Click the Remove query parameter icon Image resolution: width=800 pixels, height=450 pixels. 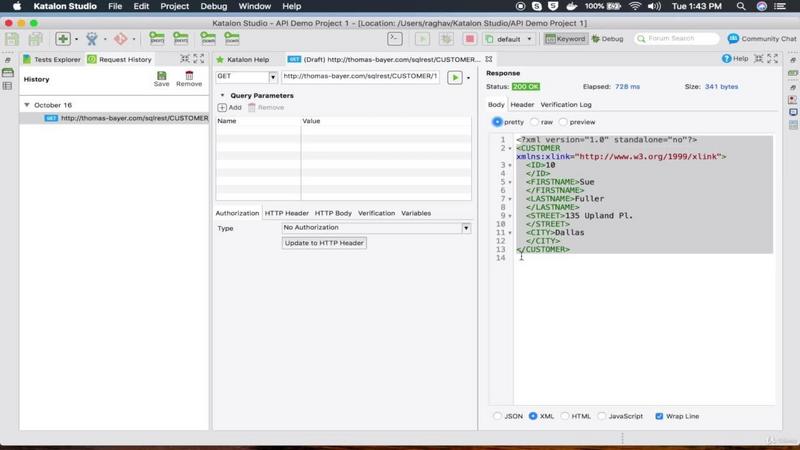tap(252, 108)
